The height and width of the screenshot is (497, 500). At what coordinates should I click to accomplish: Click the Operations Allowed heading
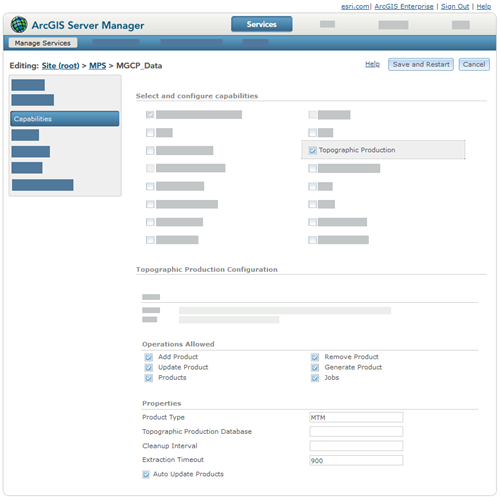click(178, 344)
